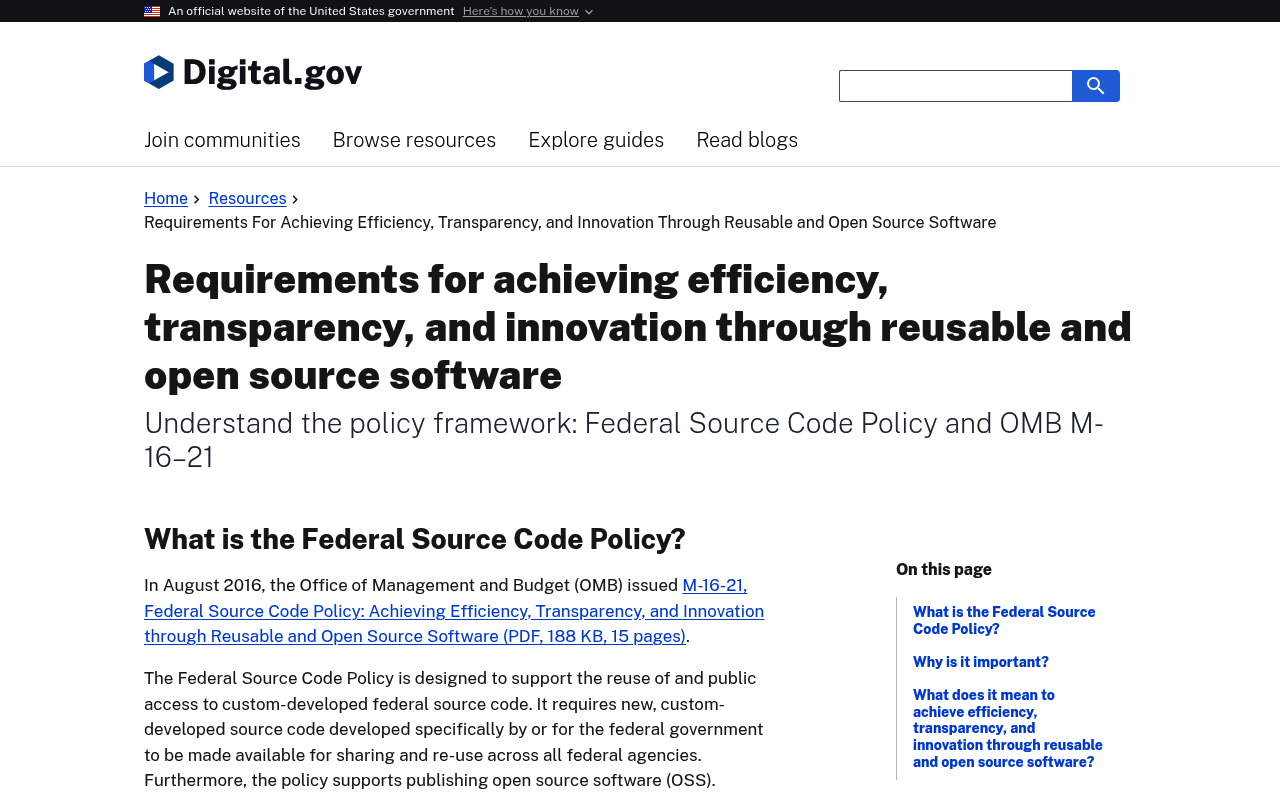
Task: Click the magnifying glass search button
Action: [x=1096, y=86]
